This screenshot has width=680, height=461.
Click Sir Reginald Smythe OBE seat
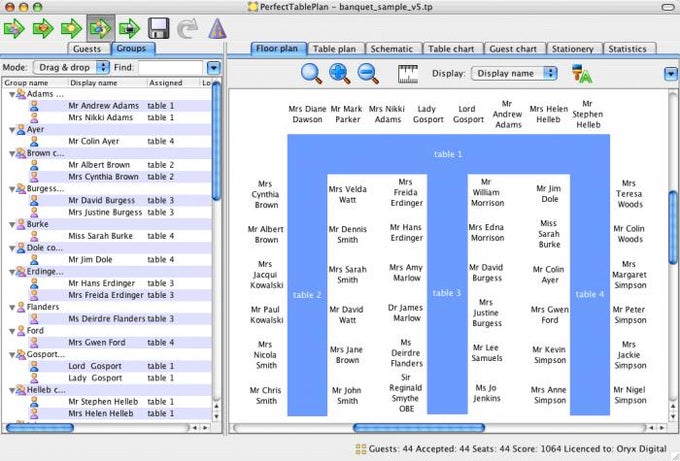pyautogui.click(x=405, y=393)
